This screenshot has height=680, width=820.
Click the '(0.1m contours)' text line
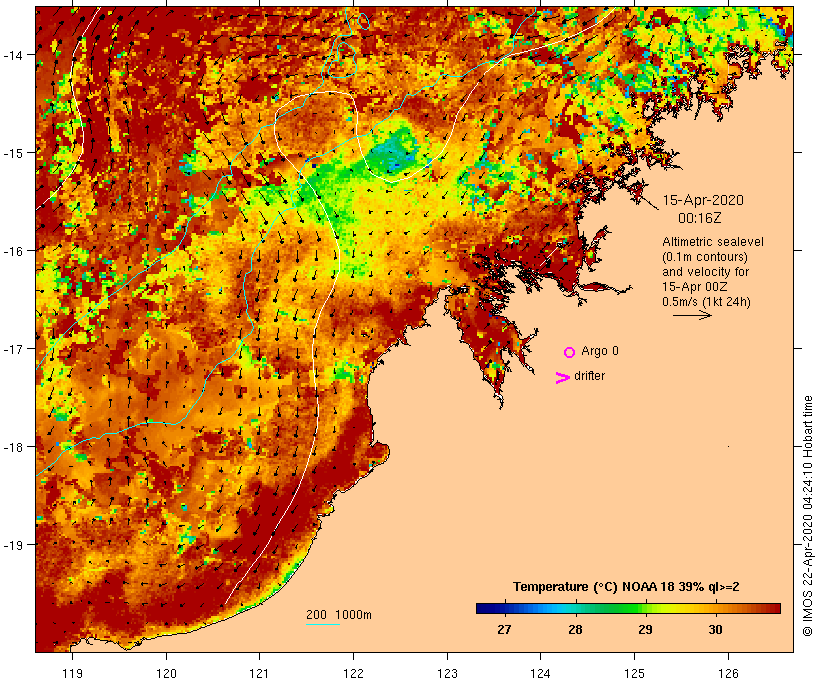(704, 257)
